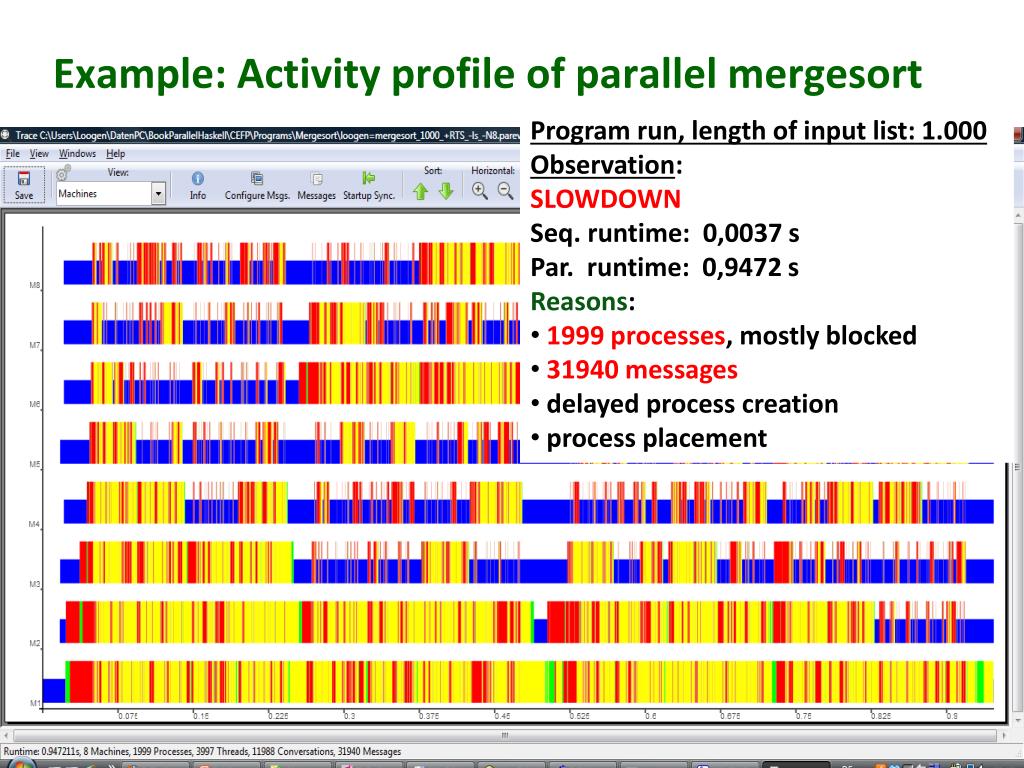Click the 0.375 time axis tick label
This screenshot has height=768, width=1024.
pos(429,716)
